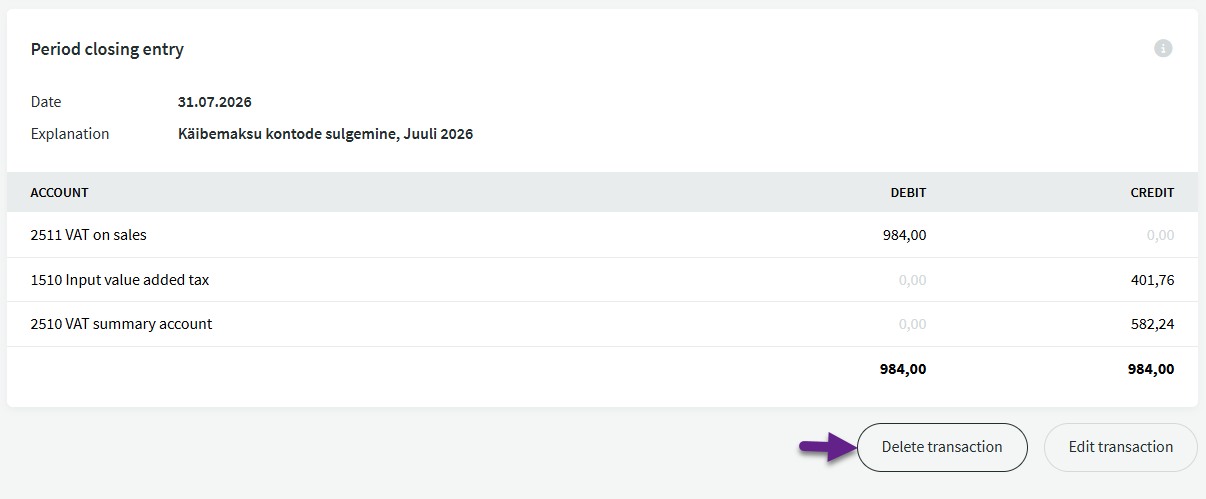Click the 582,24 credit amount

(1152, 324)
